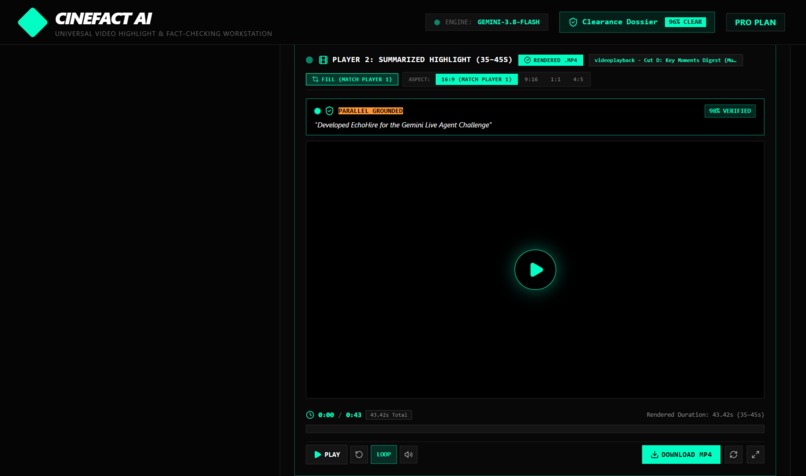Image resolution: width=806 pixels, height=476 pixels.
Task: Click the 43.42s Total duration badge
Action: pos(389,415)
